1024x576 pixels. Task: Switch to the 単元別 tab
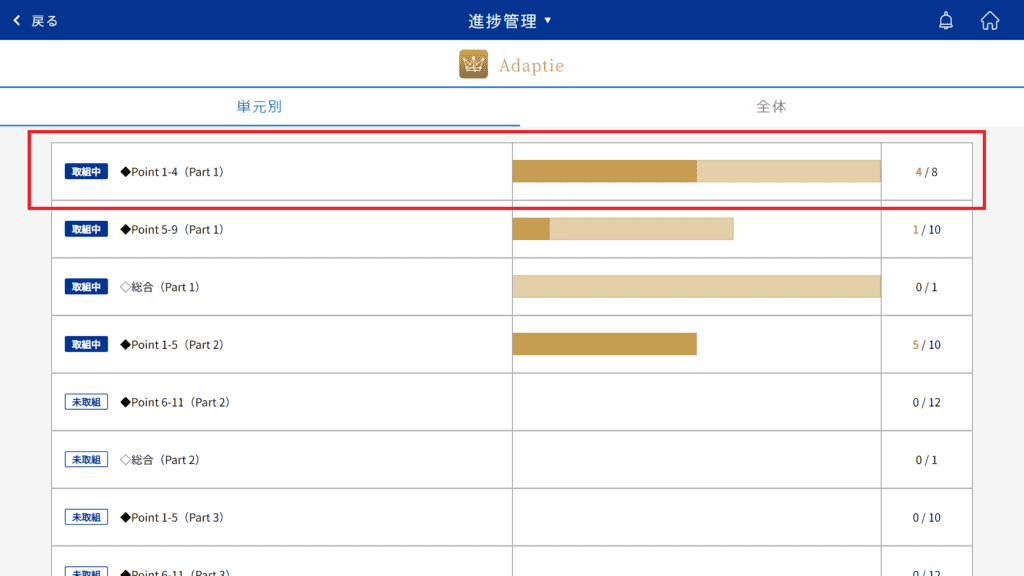260,106
